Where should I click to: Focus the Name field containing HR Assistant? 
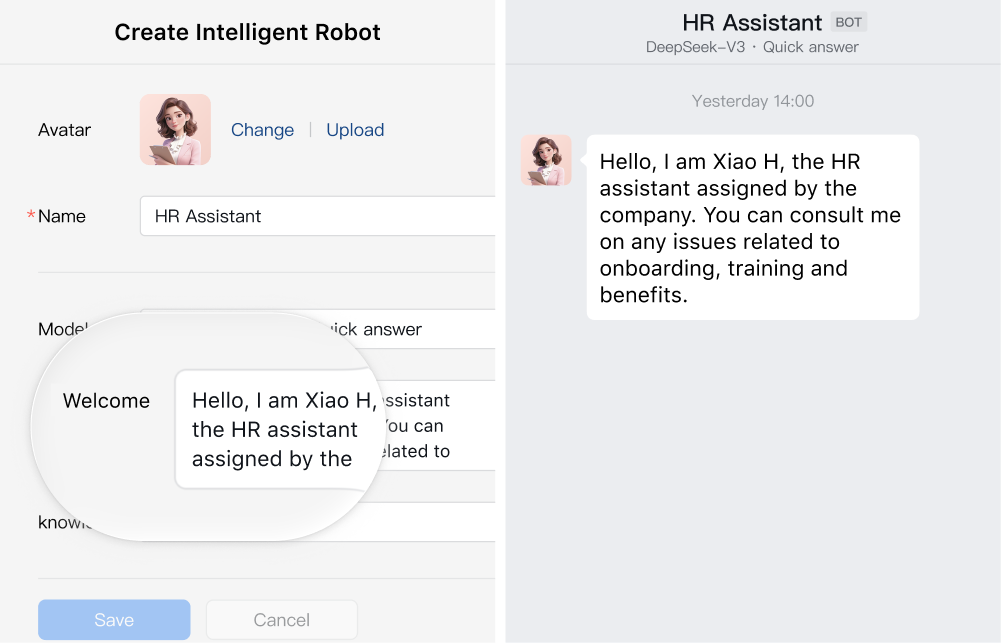320,216
